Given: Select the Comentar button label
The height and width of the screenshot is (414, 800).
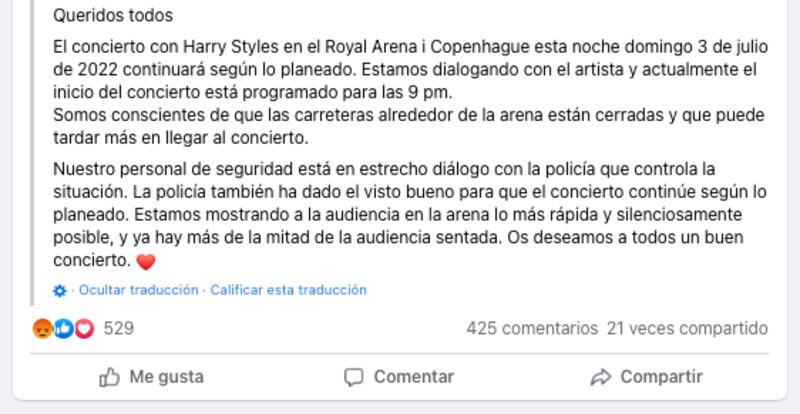Looking at the screenshot, I should 414,377.
